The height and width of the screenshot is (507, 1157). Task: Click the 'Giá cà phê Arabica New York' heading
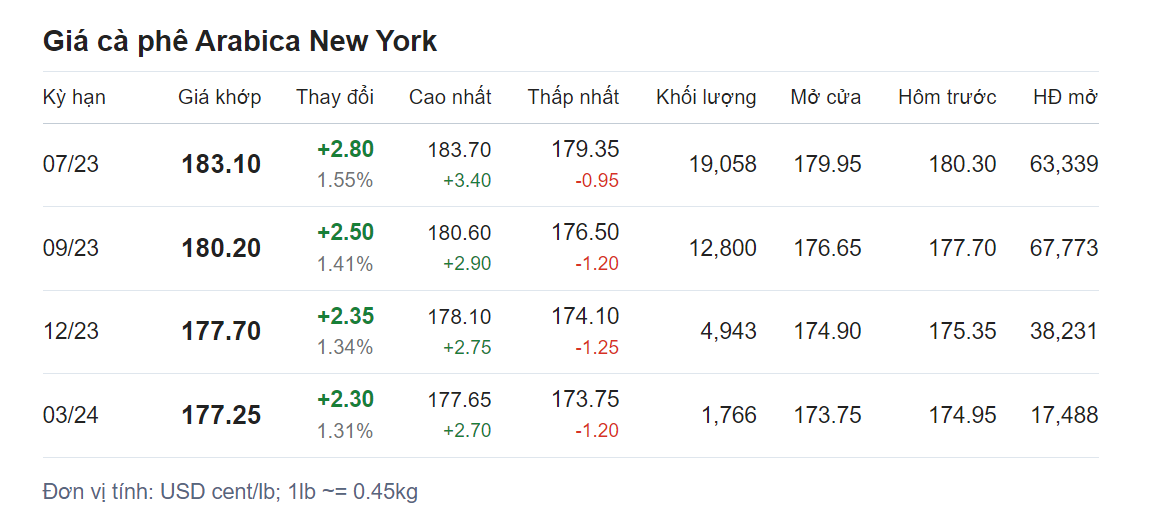click(240, 41)
